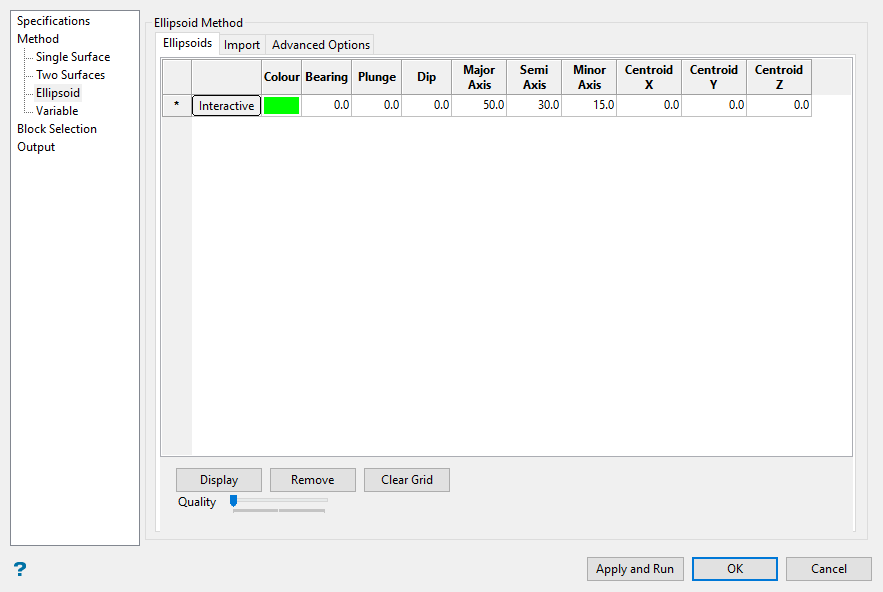Switch to the Ellipsoids tab
The image size is (883, 592).
click(x=188, y=43)
